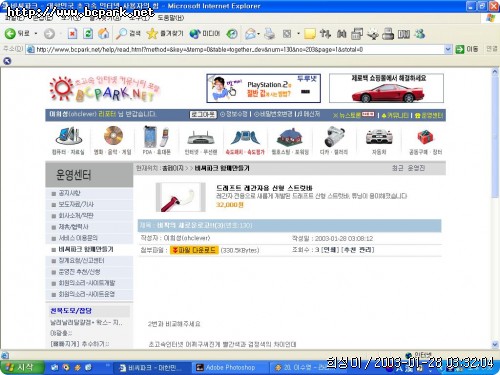Open the Favorites star panel
The image size is (500, 375).
point(165,34)
